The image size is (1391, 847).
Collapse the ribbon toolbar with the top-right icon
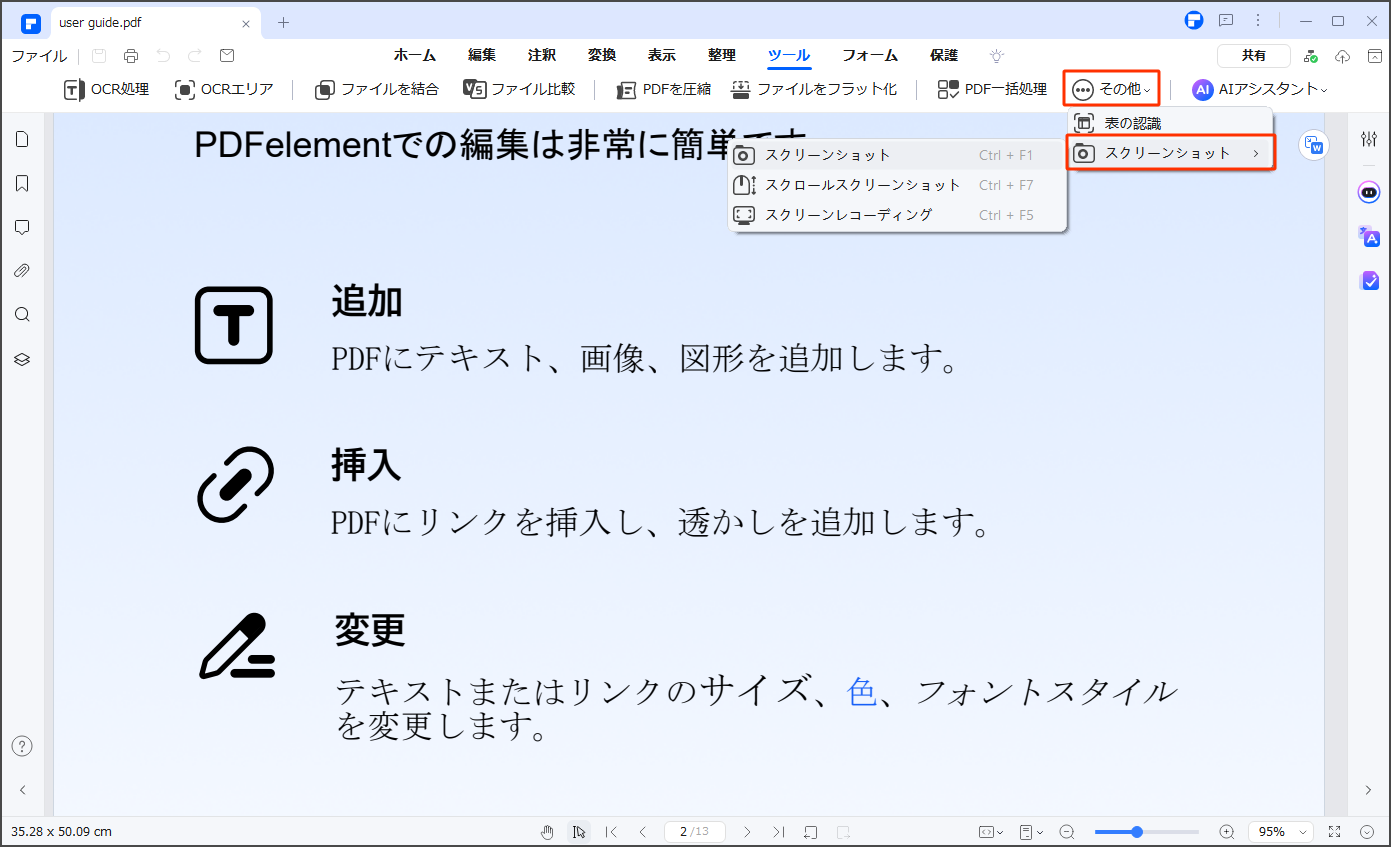click(1375, 56)
